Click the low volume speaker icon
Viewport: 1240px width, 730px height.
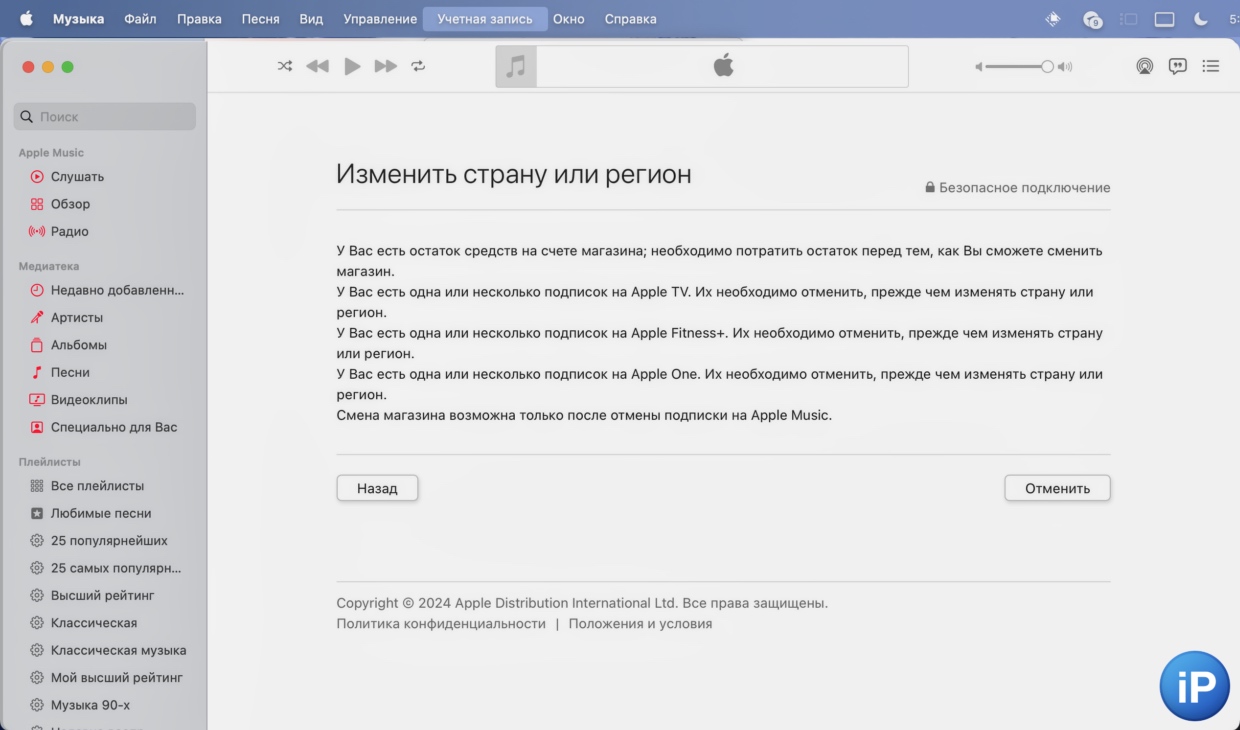point(979,67)
